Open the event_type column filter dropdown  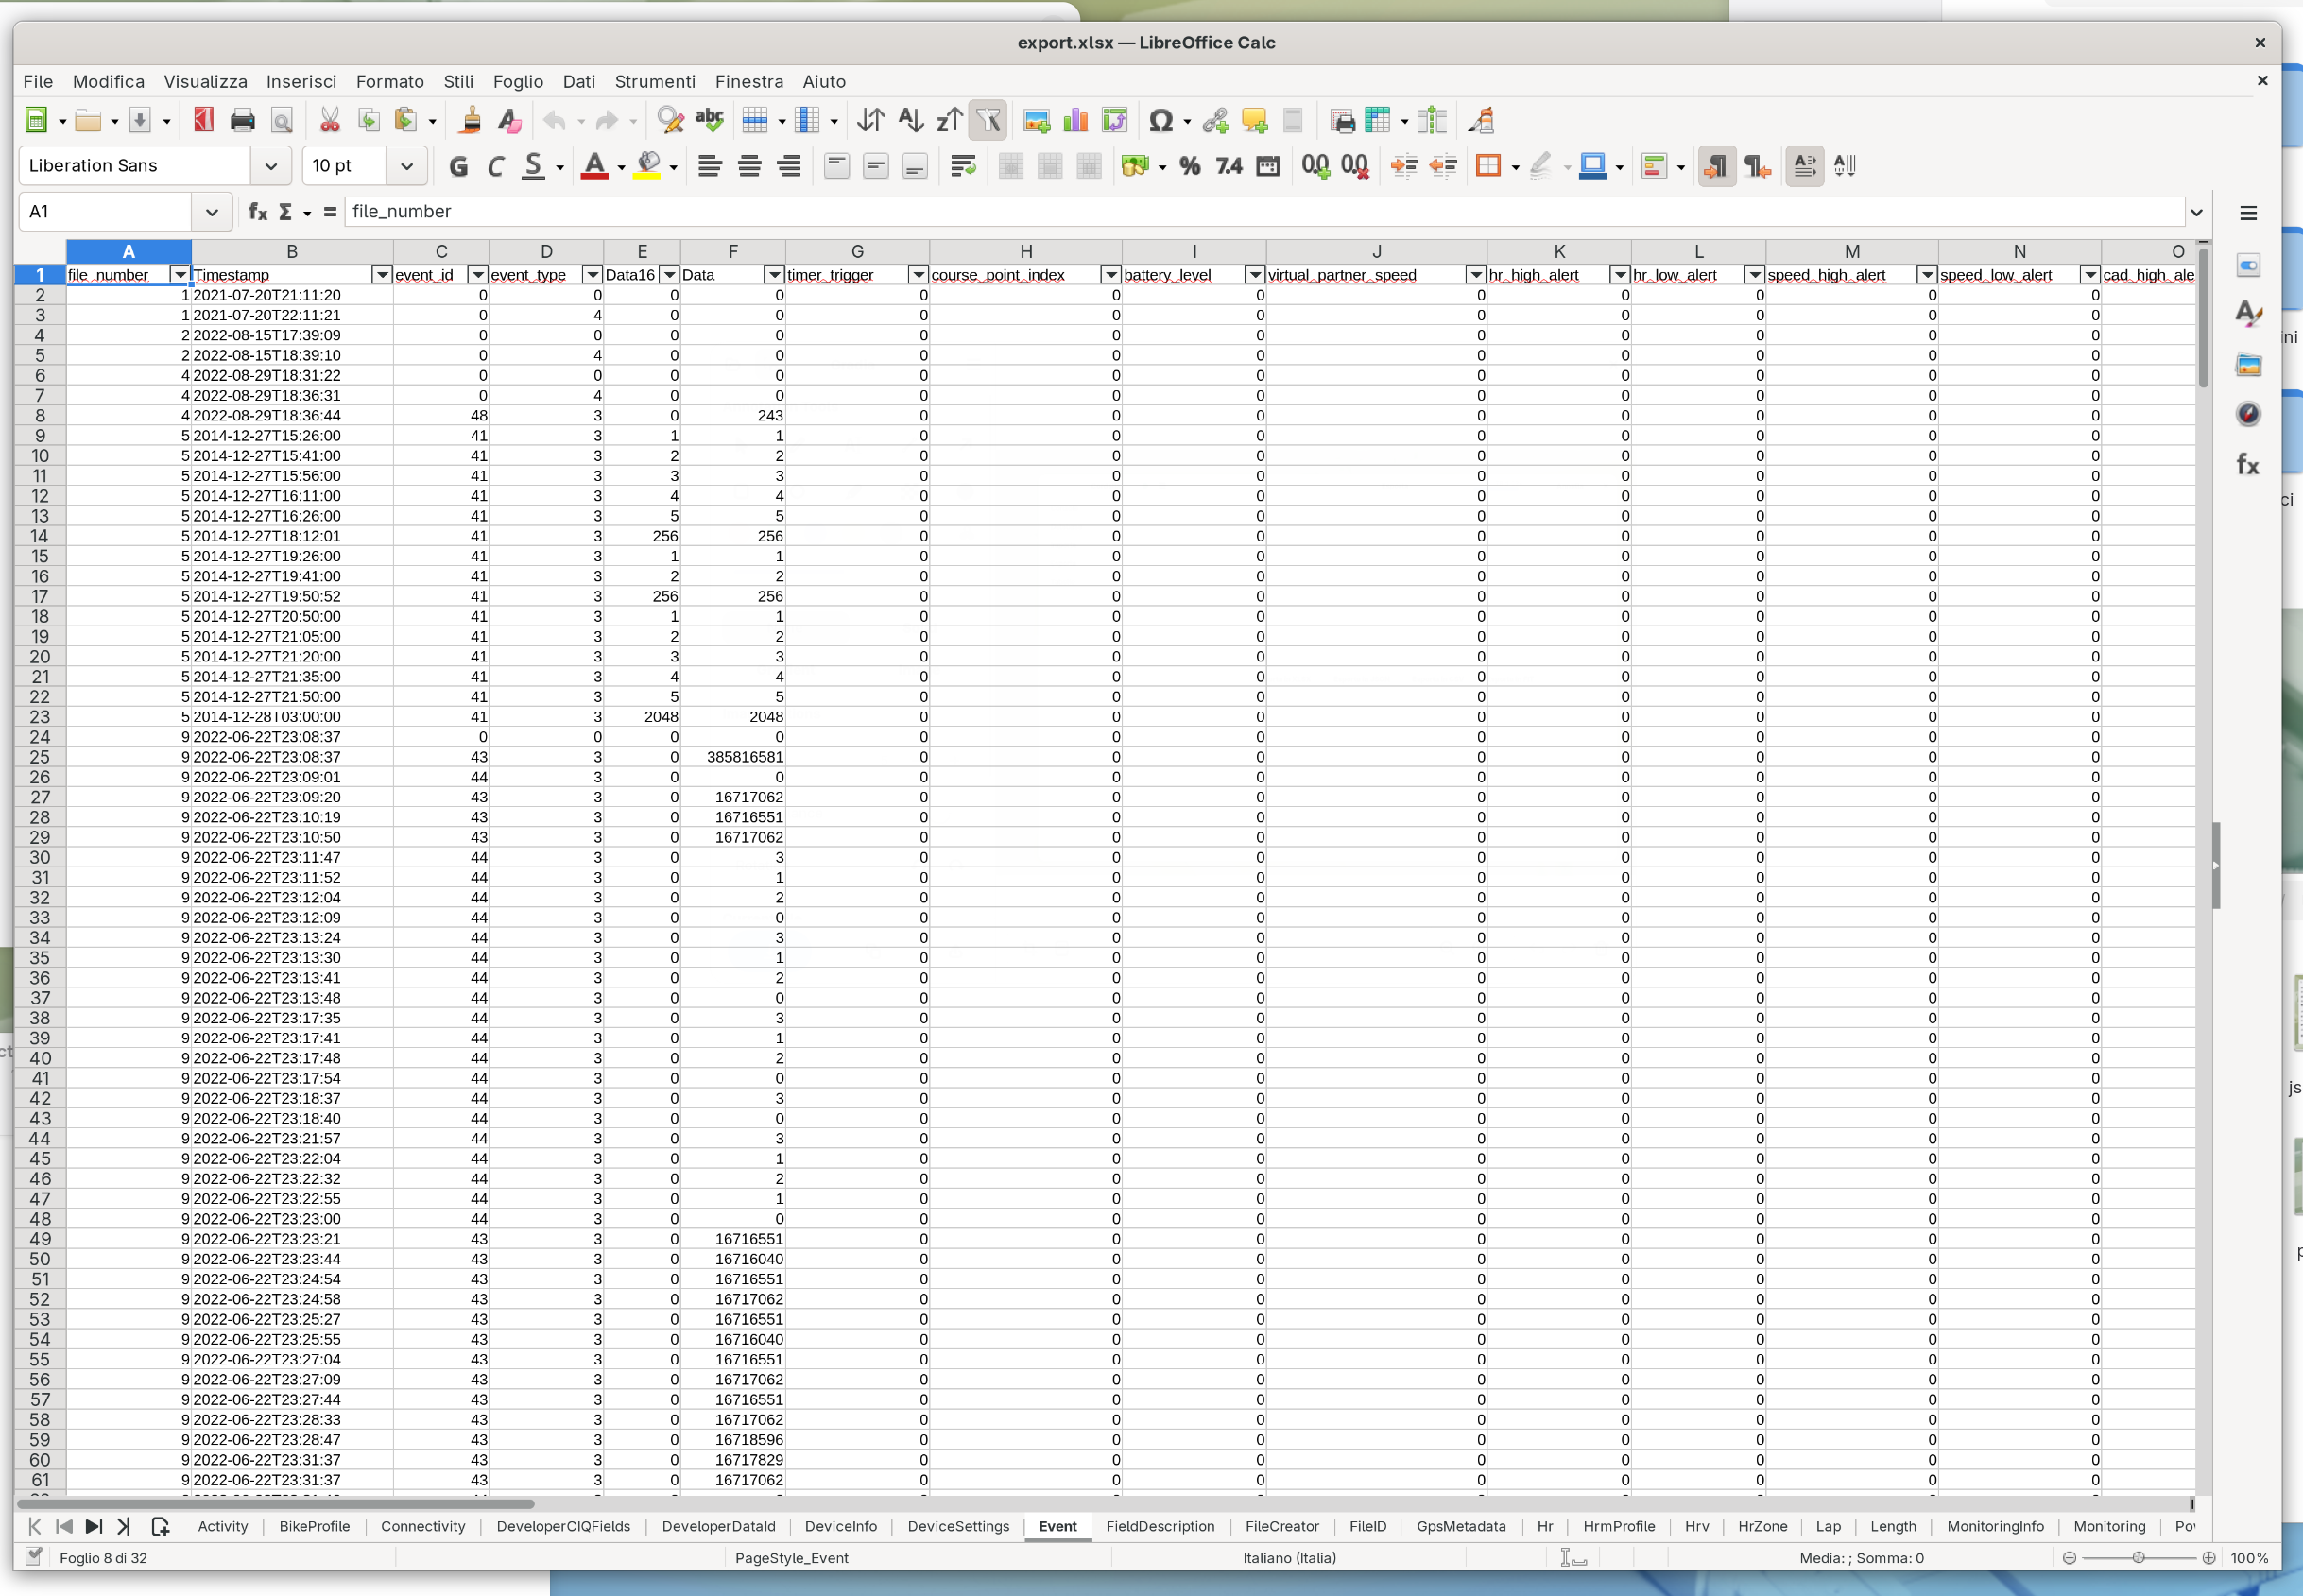click(x=592, y=275)
